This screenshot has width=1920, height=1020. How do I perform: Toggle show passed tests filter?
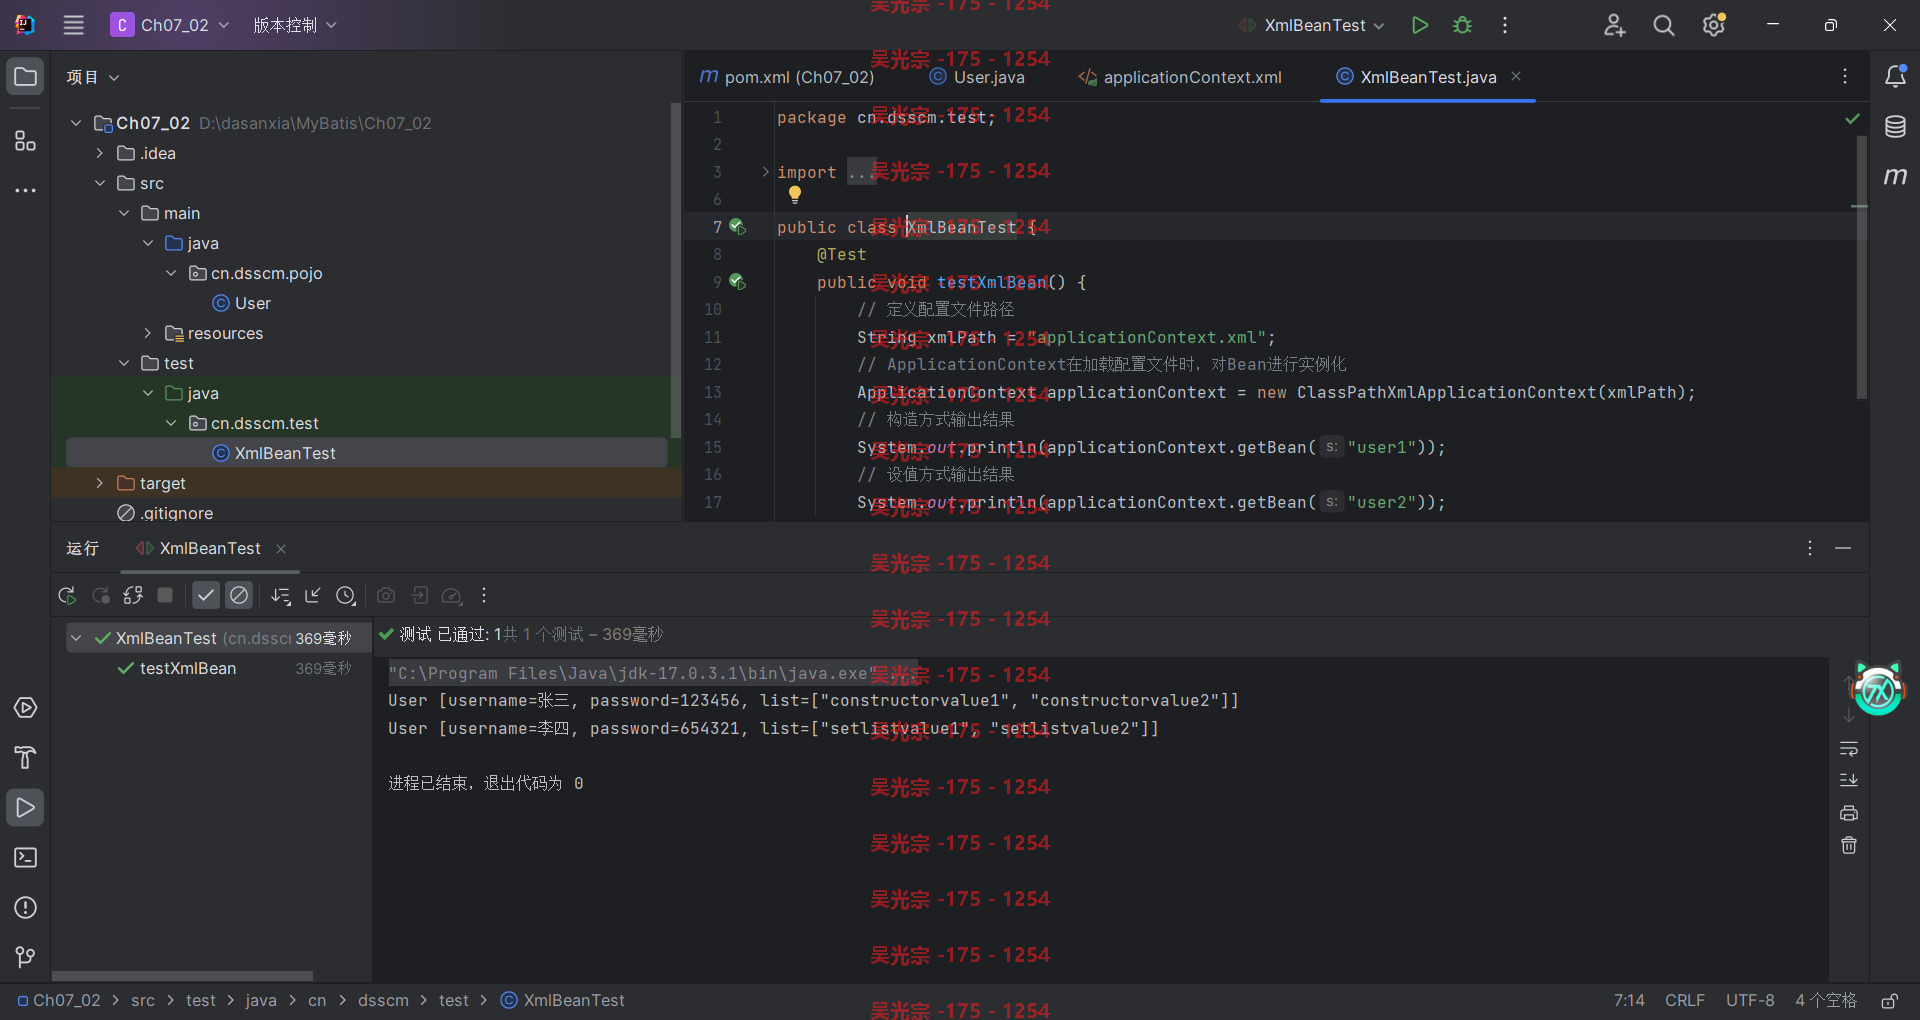(206, 595)
